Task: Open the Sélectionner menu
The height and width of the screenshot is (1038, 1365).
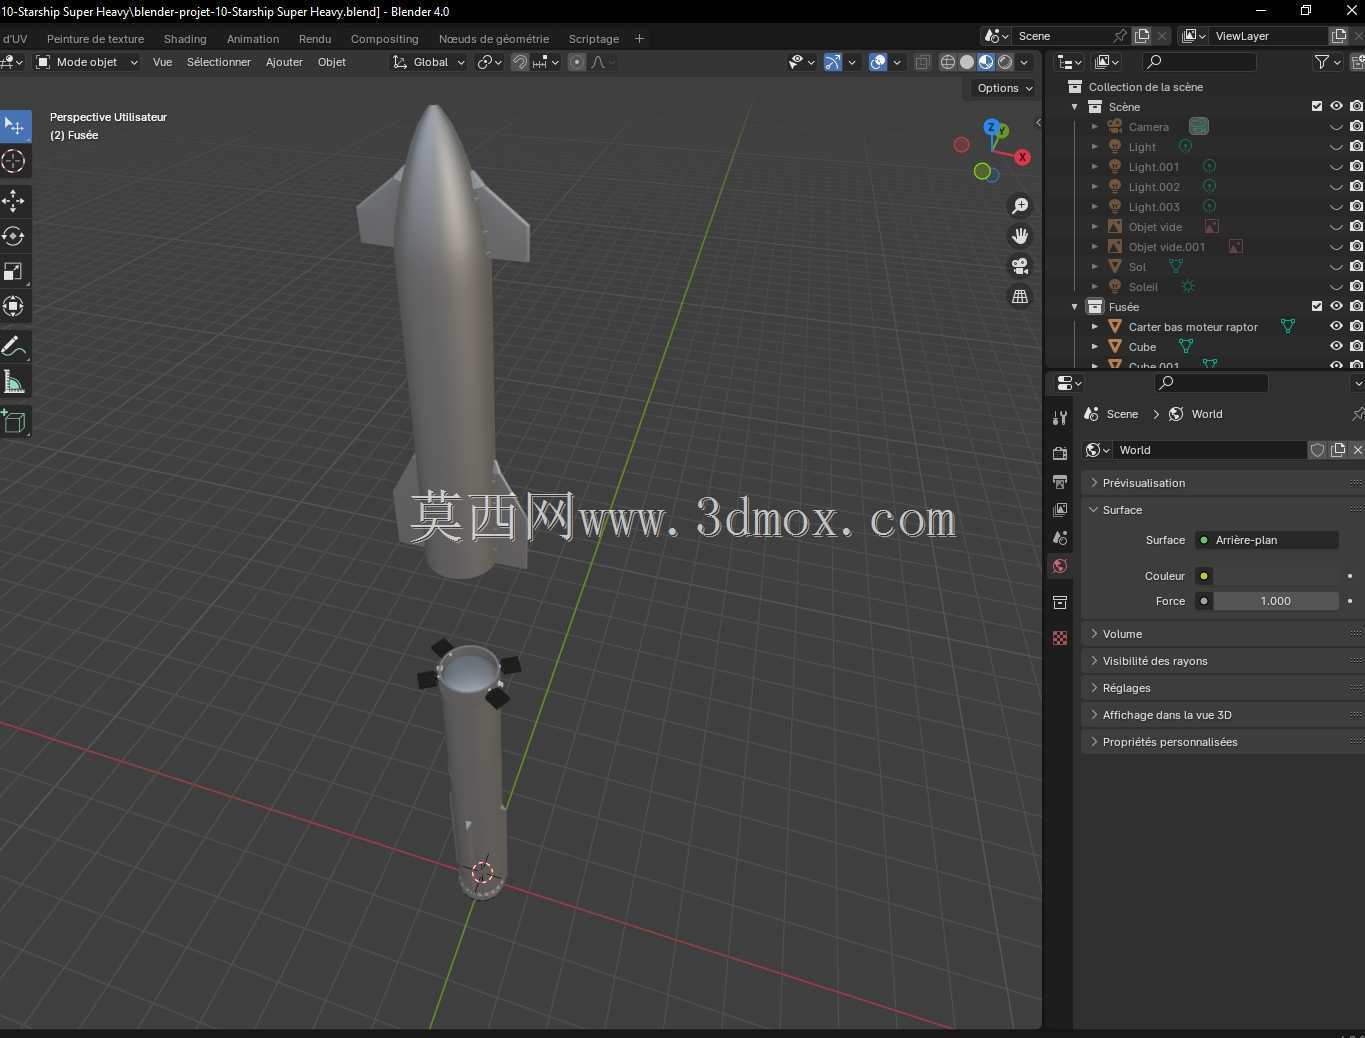Action: click(x=218, y=62)
